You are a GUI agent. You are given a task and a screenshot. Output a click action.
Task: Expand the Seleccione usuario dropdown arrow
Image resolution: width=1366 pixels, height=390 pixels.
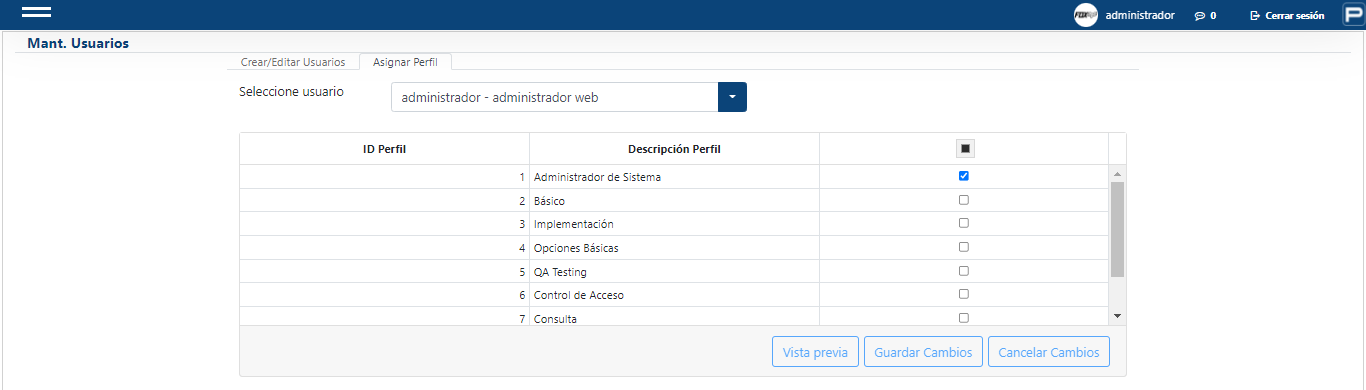[732, 97]
